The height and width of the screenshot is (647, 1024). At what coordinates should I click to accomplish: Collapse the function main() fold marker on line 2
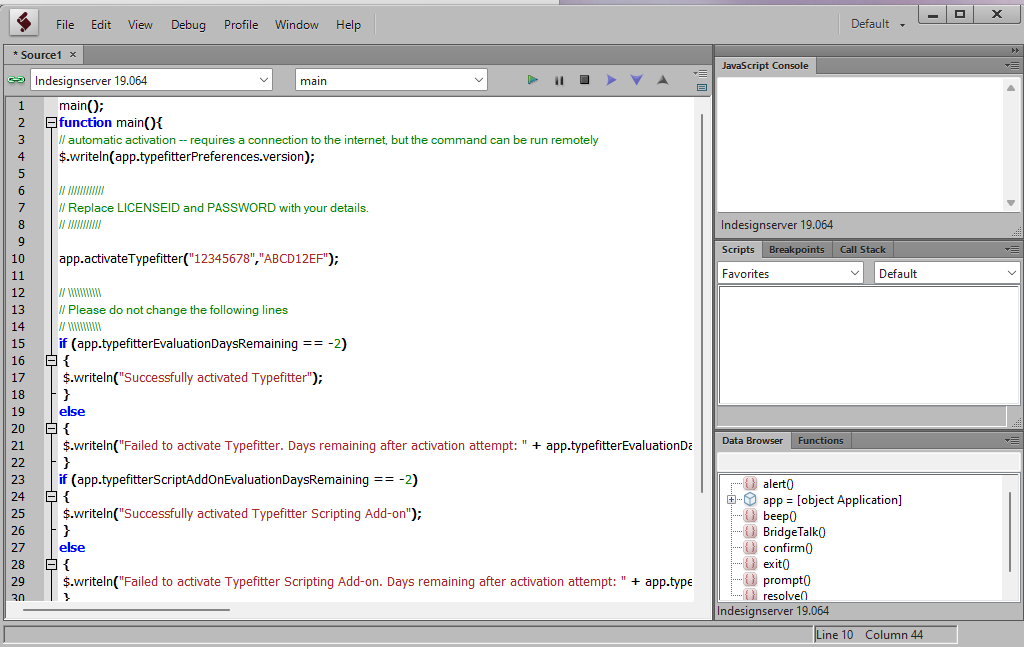click(51, 122)
